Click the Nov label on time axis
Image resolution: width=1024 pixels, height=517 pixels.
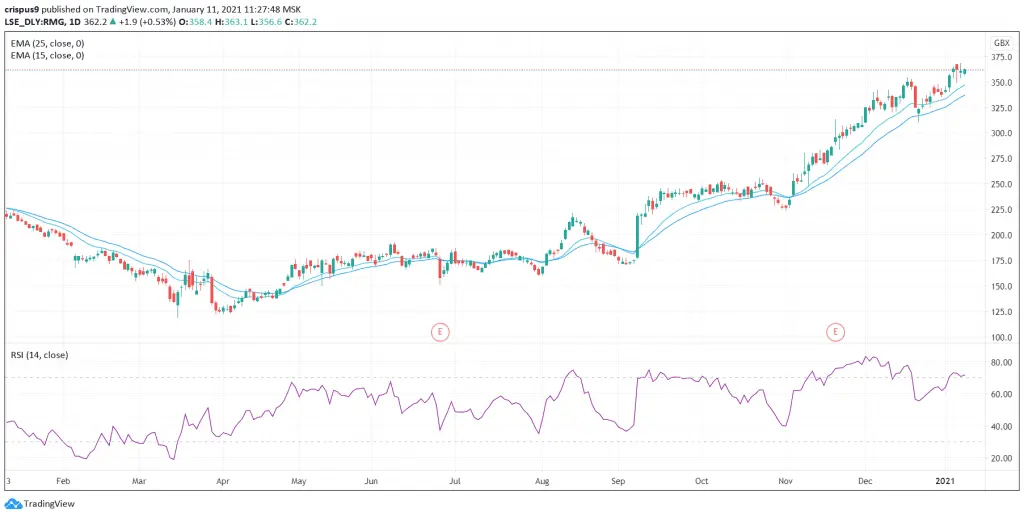point(786,482)
